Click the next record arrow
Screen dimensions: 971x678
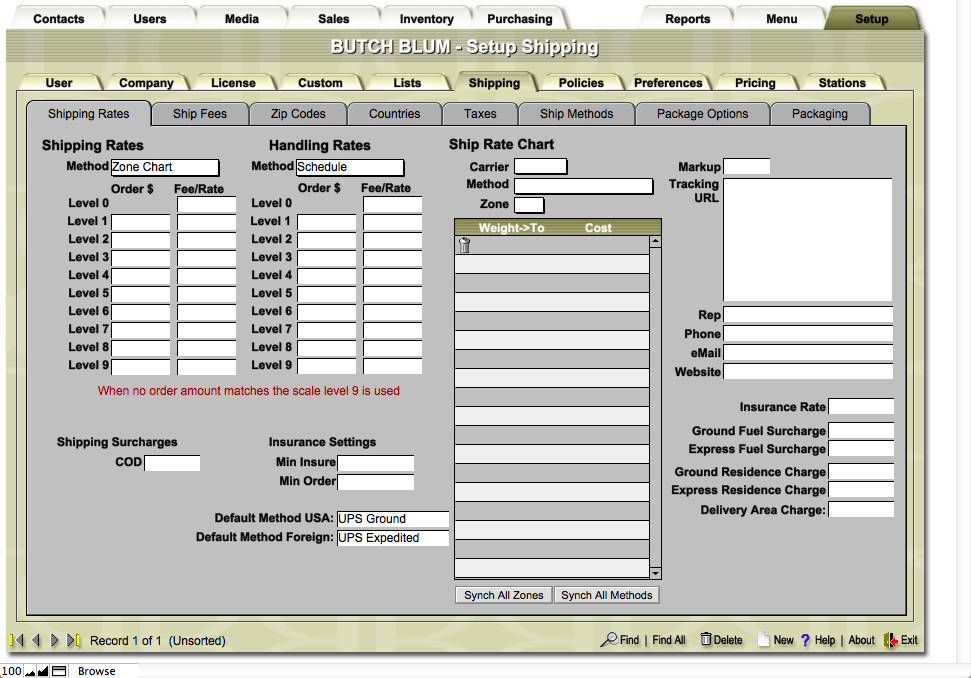(x=55, y=640)
